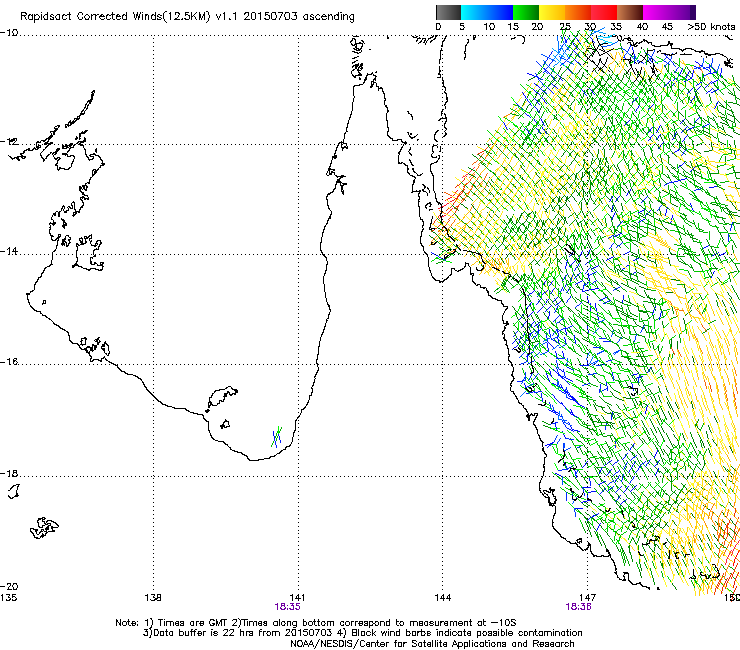
Task: Click the legend label '25' under color bar
Action: pyautogui.click(x=565, y=27)
